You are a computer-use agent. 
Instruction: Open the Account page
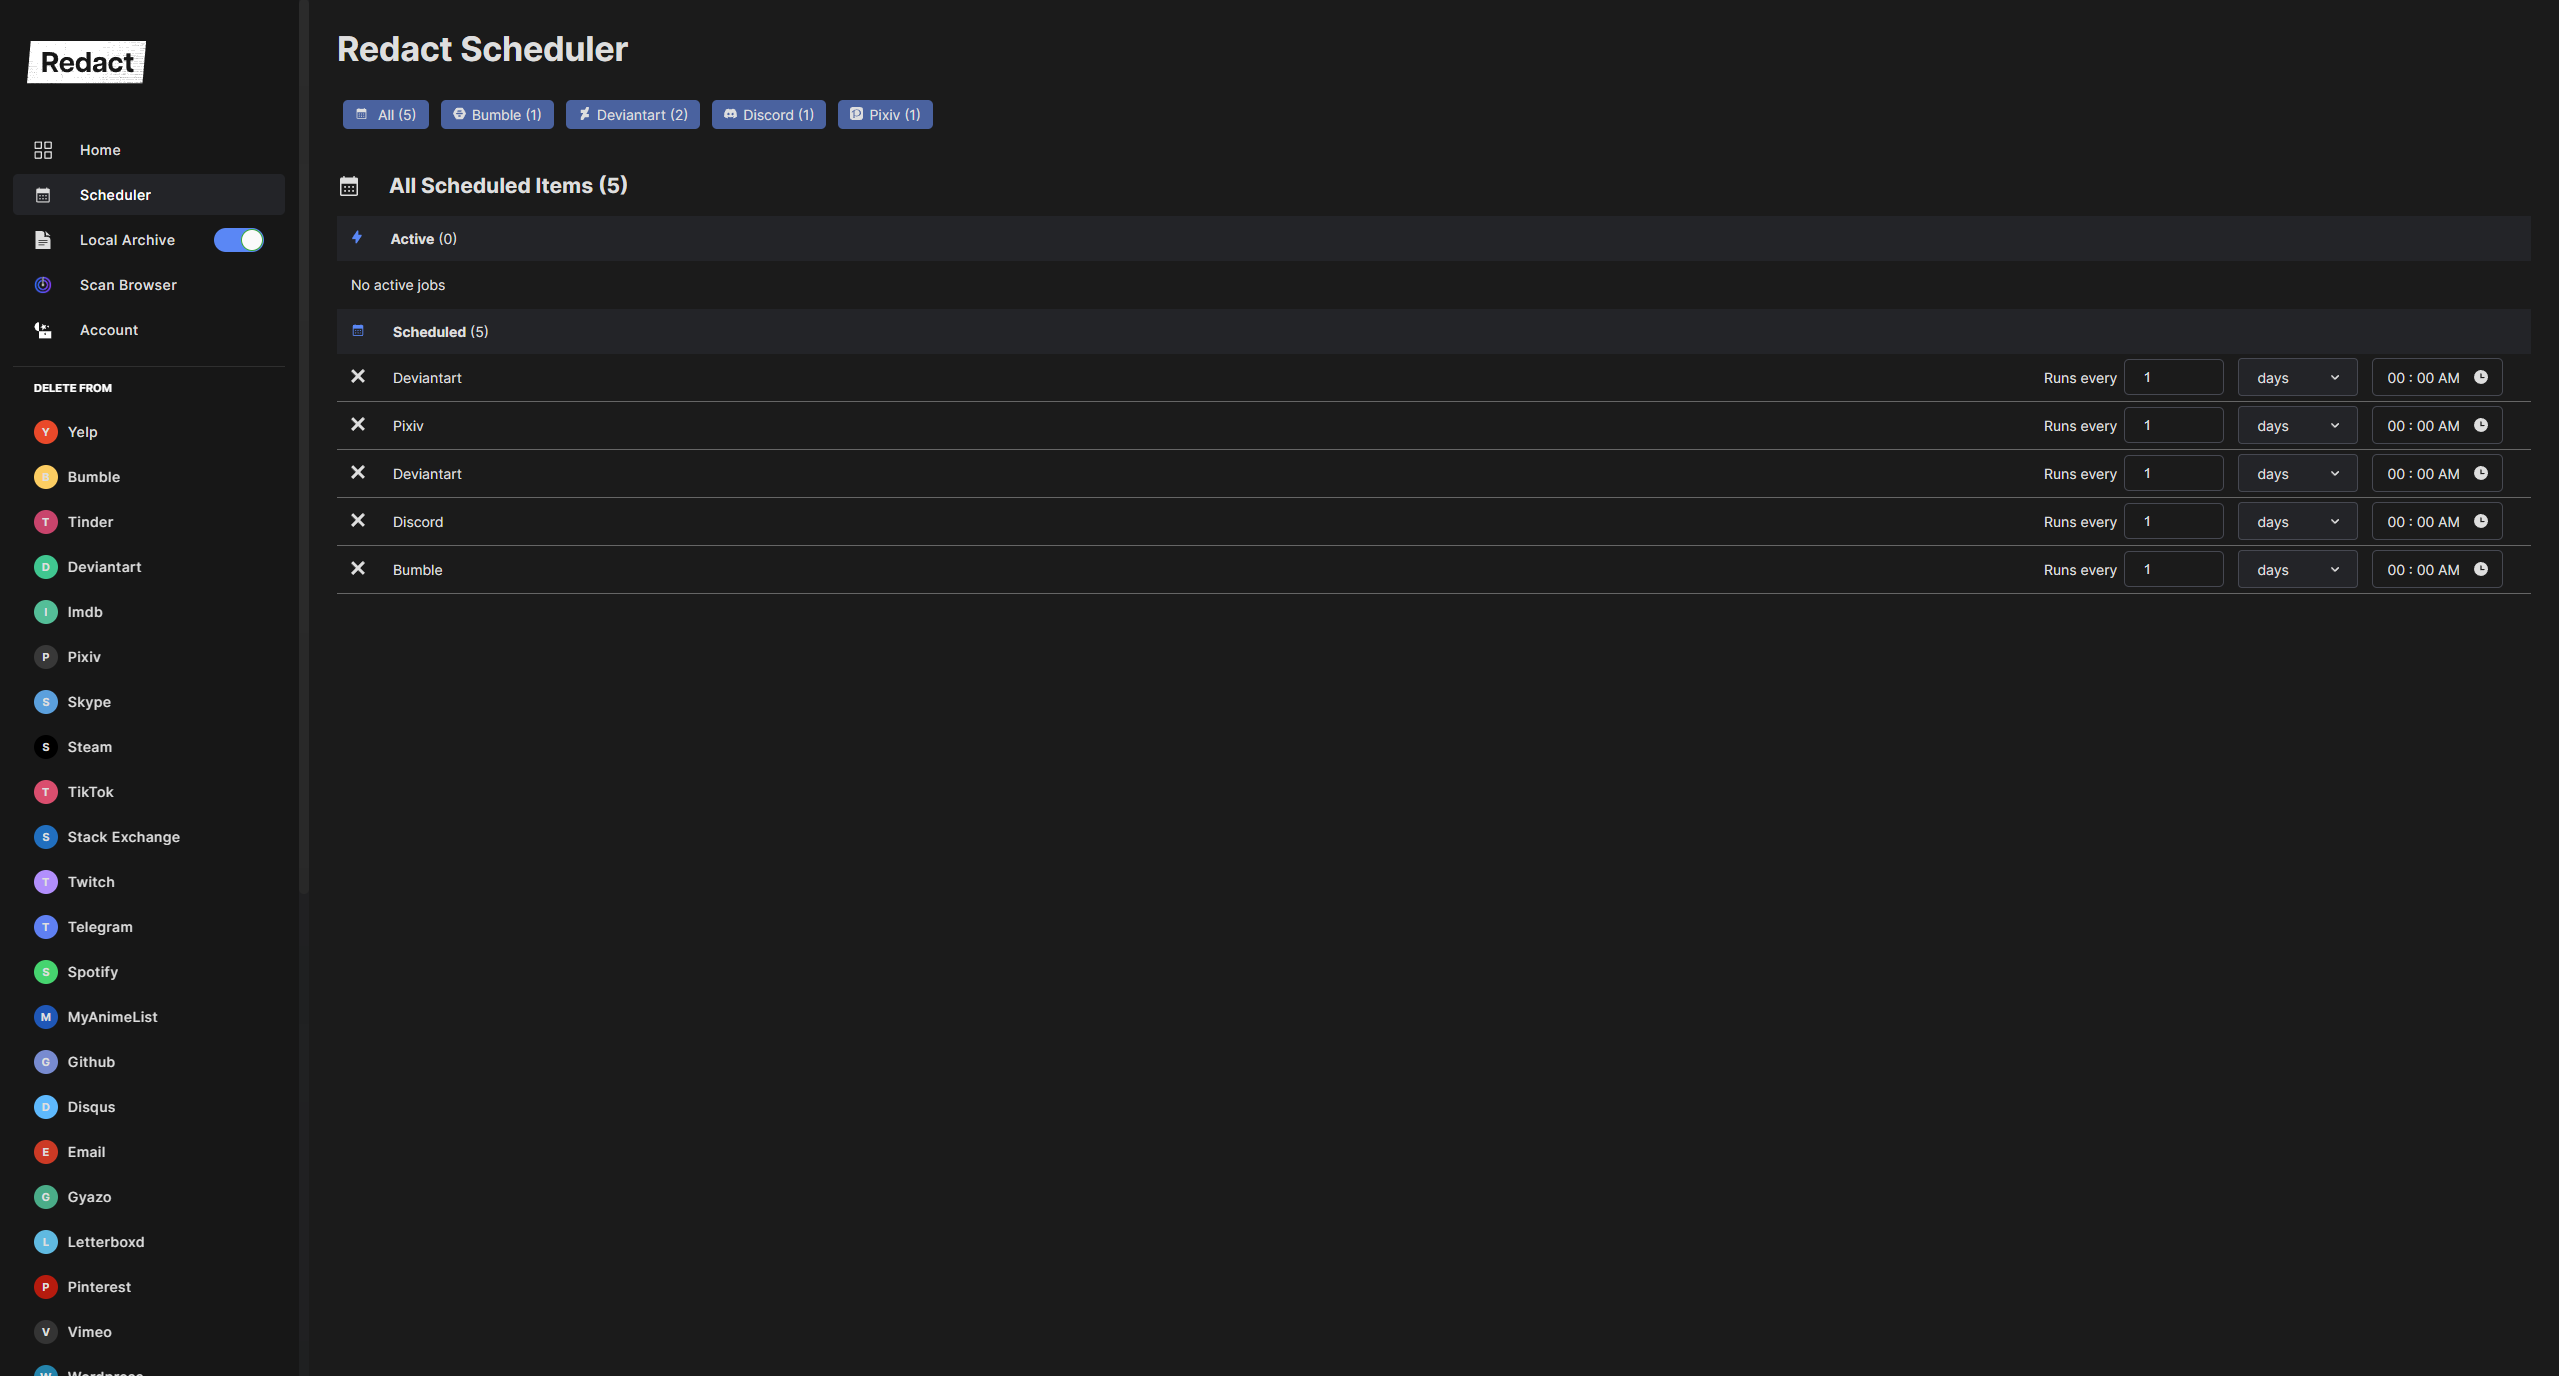(109, 330)
